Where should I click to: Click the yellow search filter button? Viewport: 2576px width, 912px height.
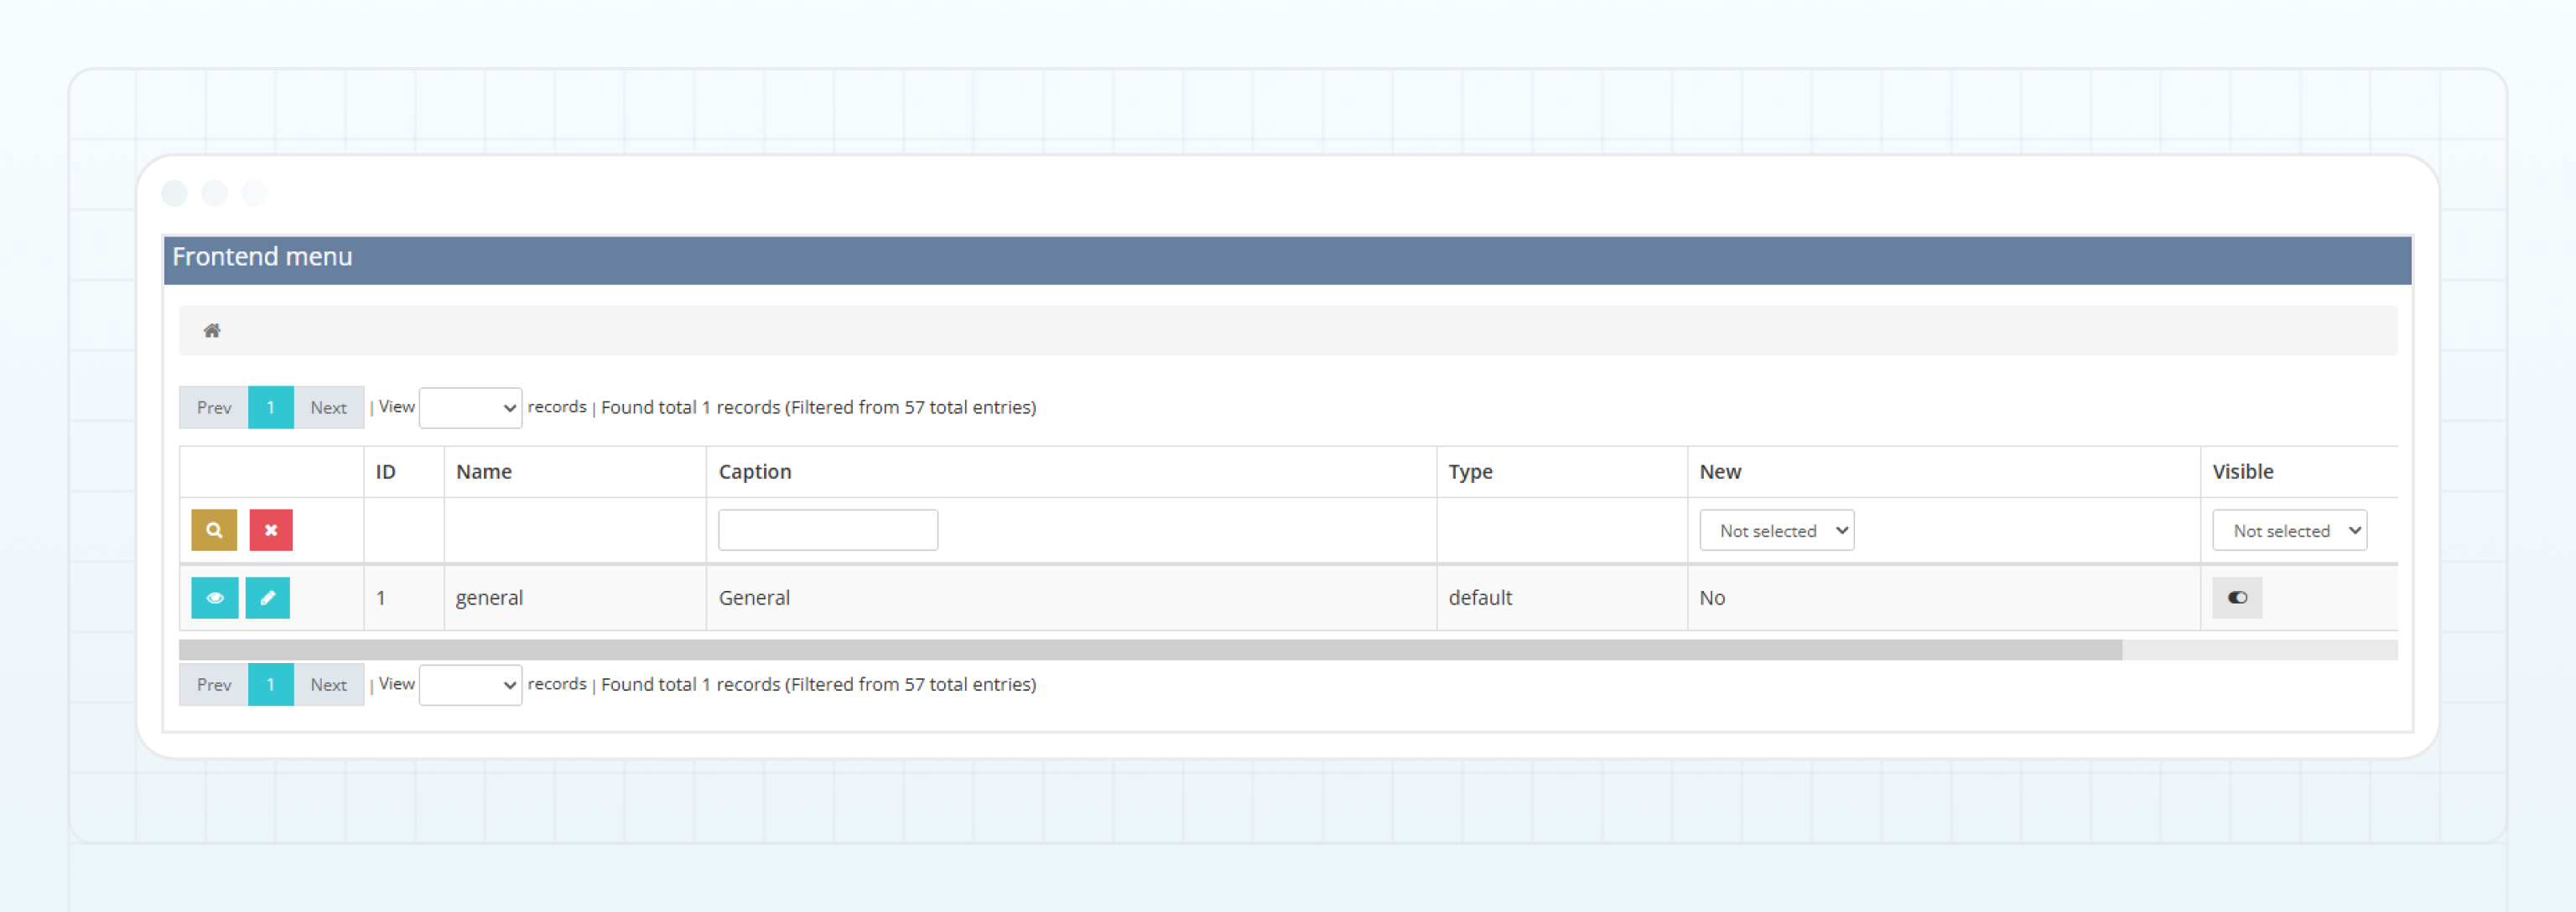[214, 530]
